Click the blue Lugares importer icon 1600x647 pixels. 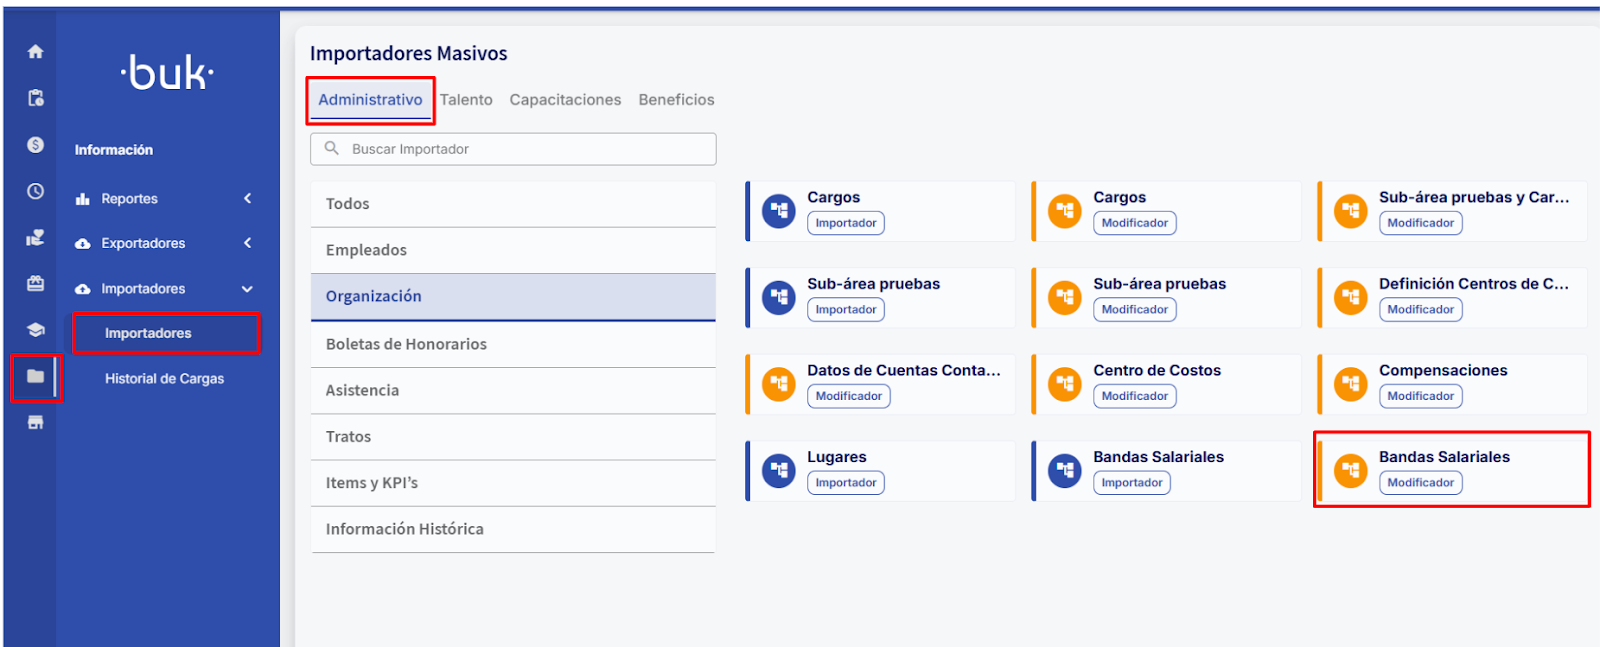click(778, 470)
